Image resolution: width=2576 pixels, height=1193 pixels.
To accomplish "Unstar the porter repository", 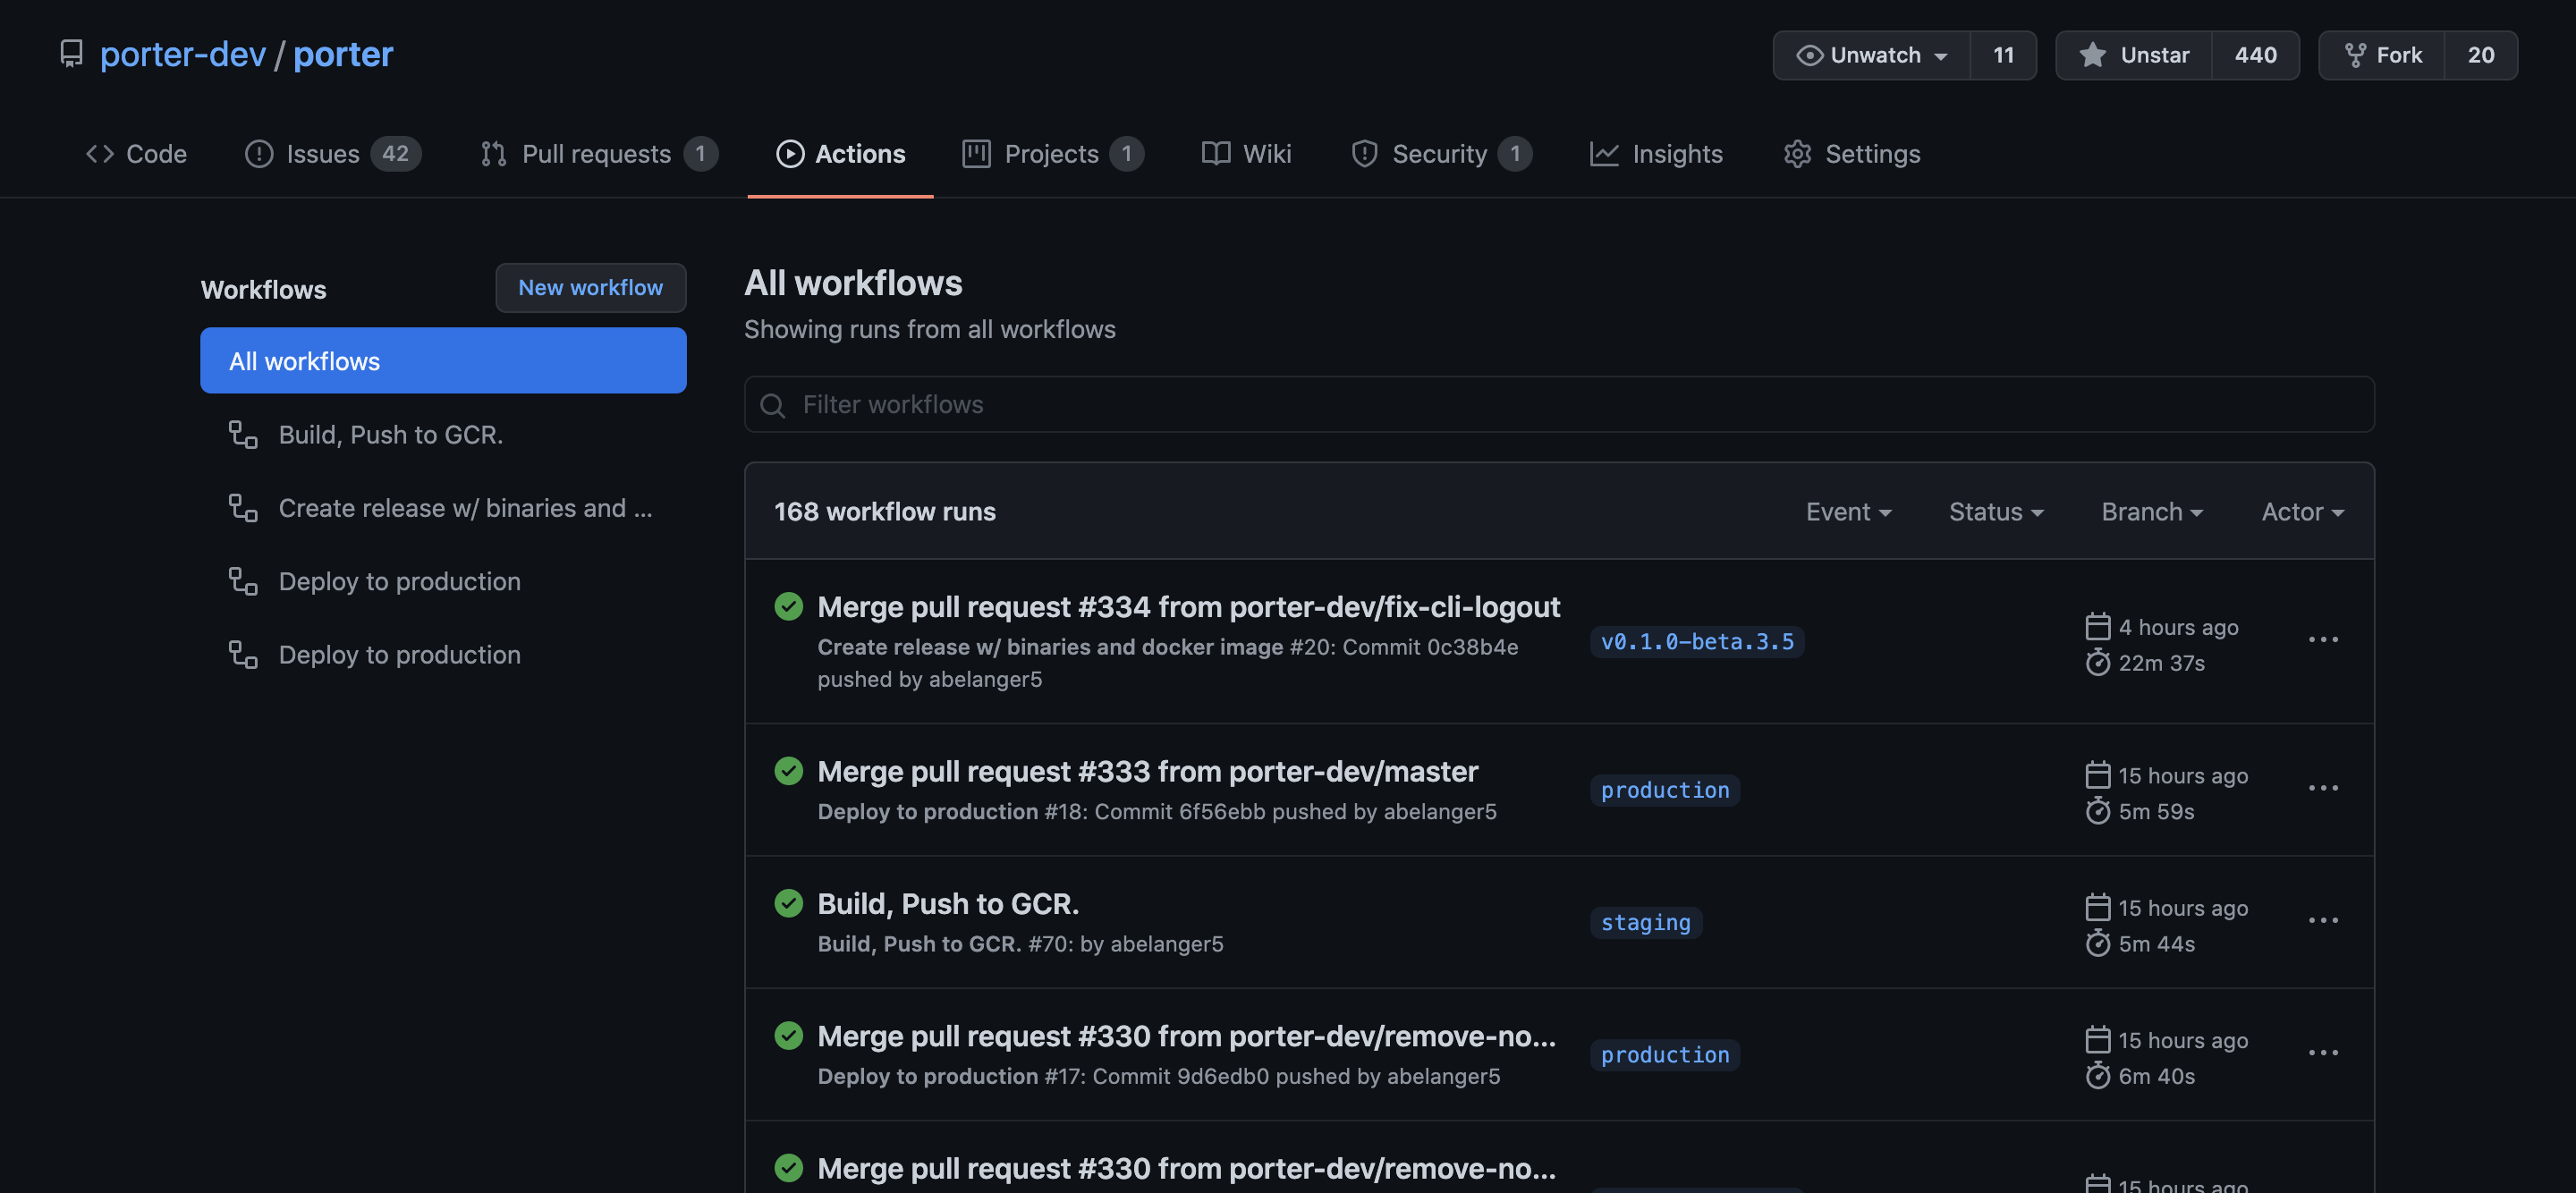I will coord(2134,55).
